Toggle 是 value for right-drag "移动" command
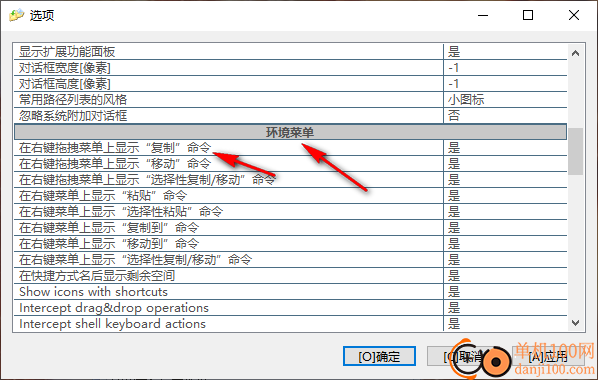Image resolution: width=598 pixels, height=380 pixels. (x=505, y=164)
